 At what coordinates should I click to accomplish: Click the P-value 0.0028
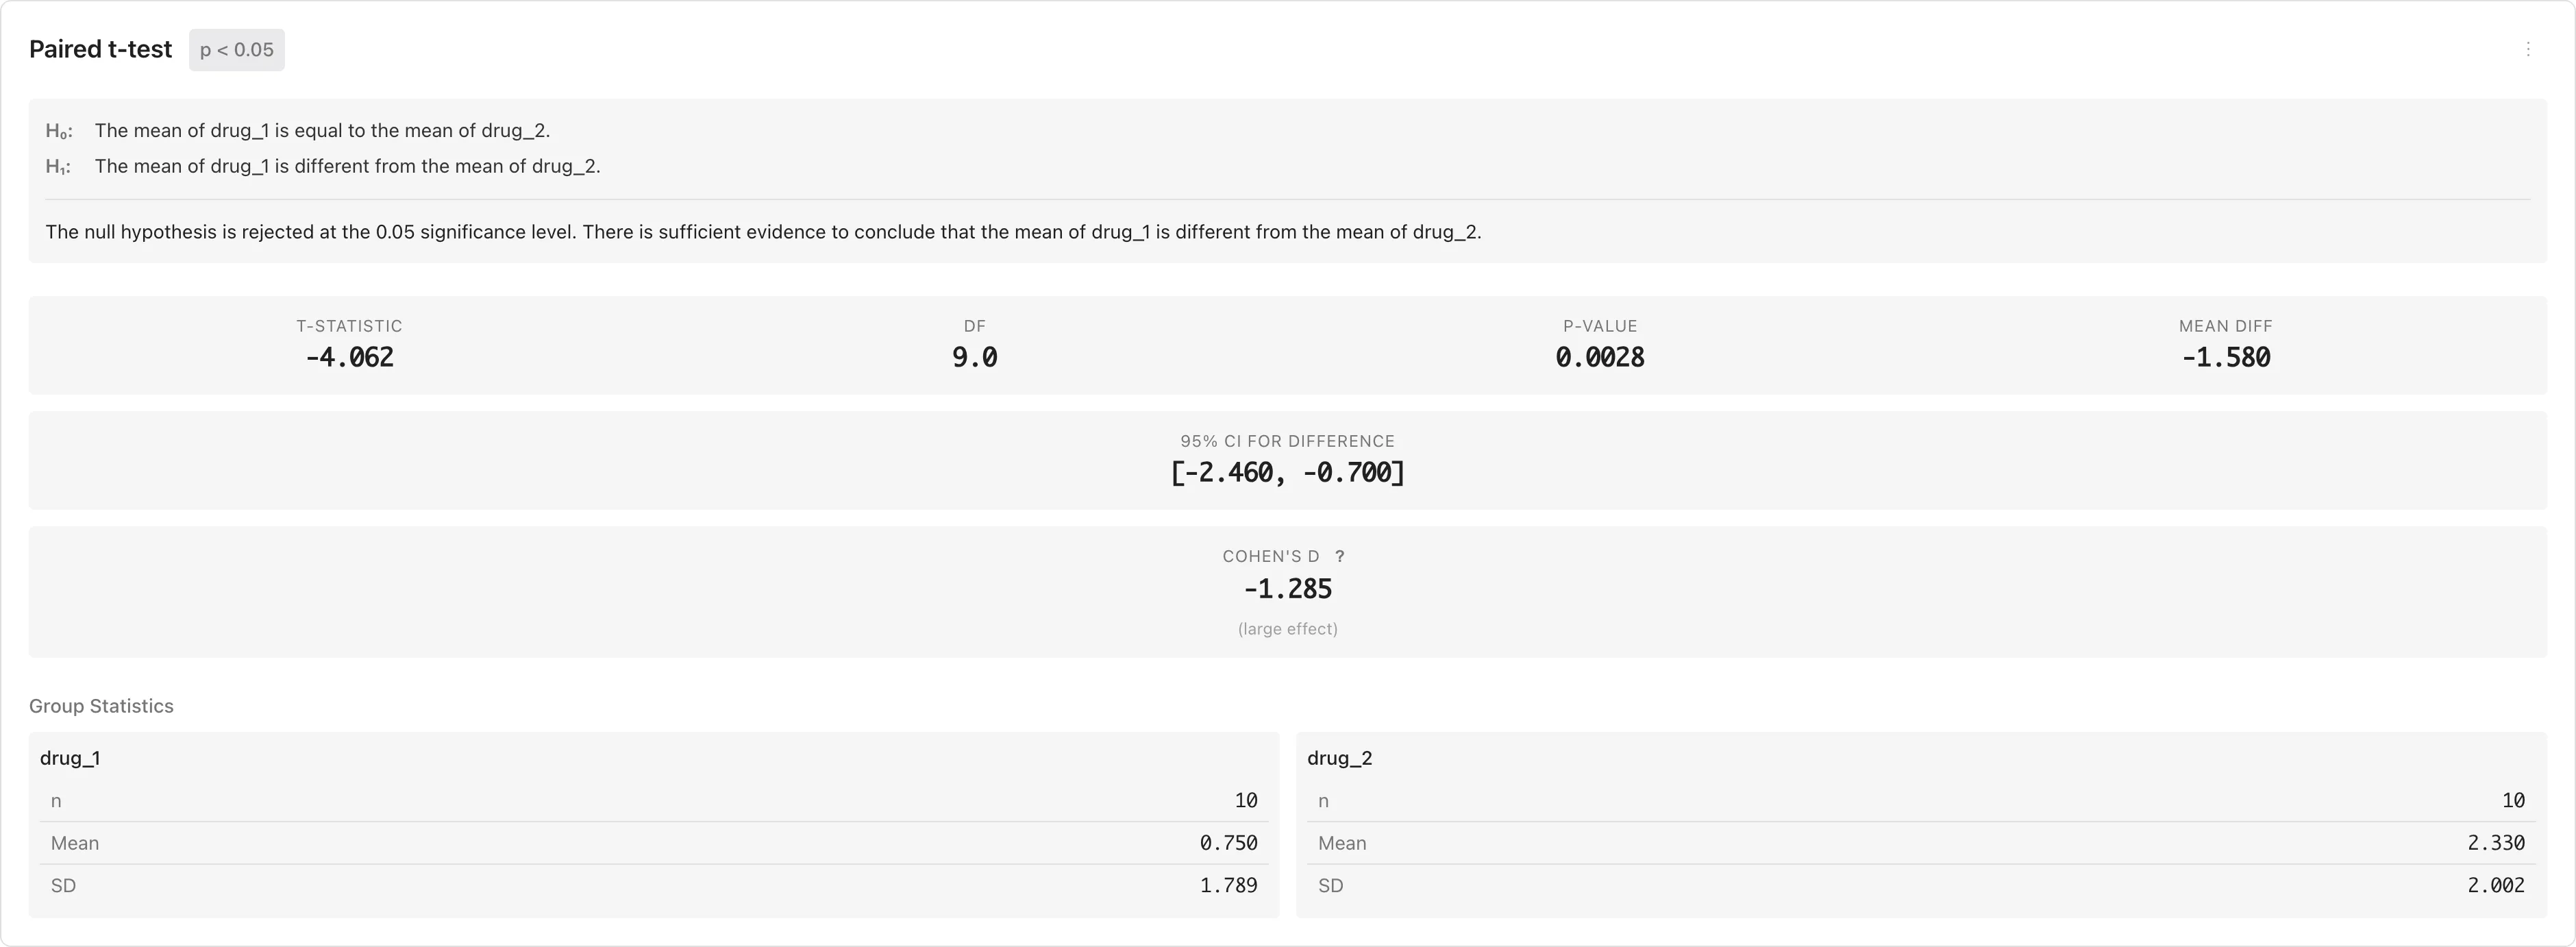(x=1599, y=358)
